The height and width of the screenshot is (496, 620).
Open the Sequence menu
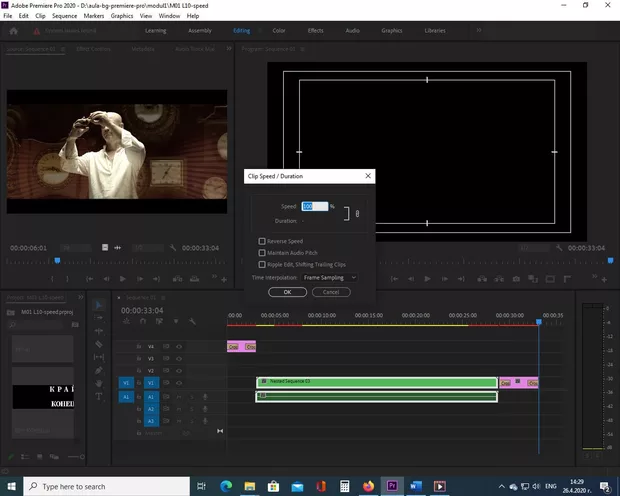coord(63,16)
